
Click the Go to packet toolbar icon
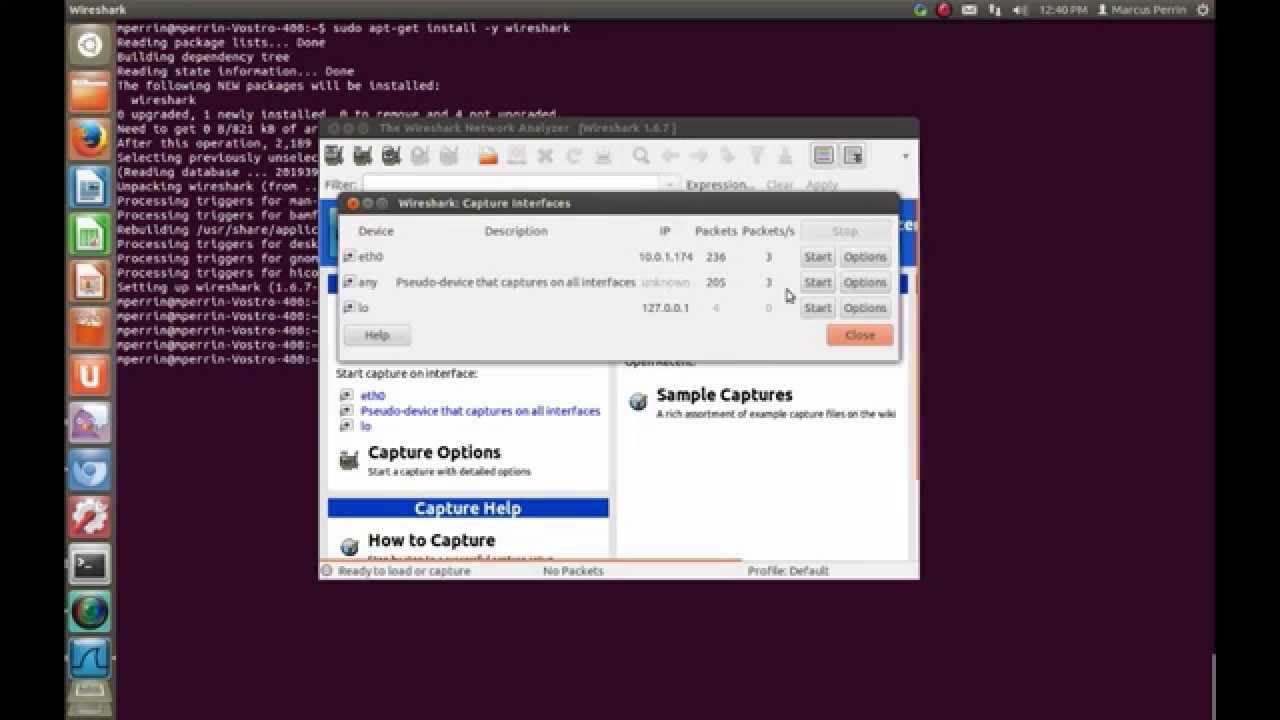point(728,155)
